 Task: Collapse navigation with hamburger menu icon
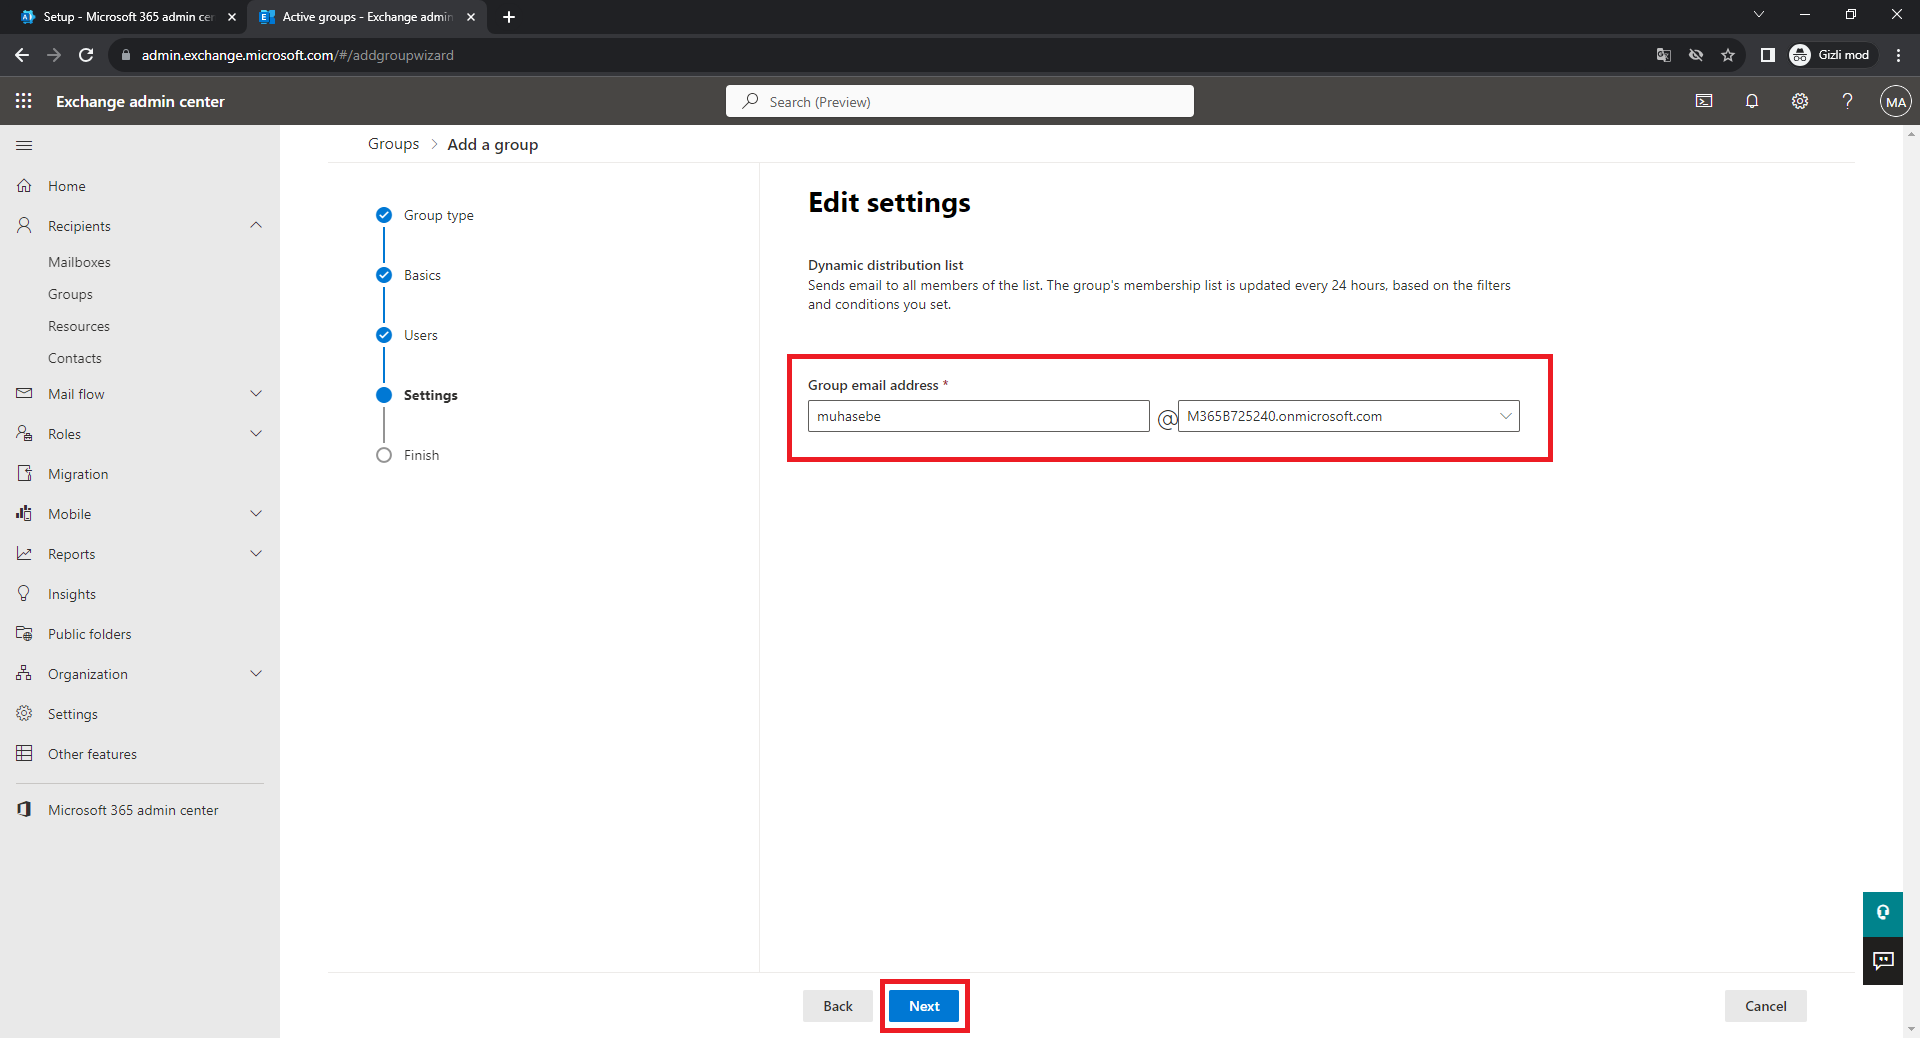point(24,145)
